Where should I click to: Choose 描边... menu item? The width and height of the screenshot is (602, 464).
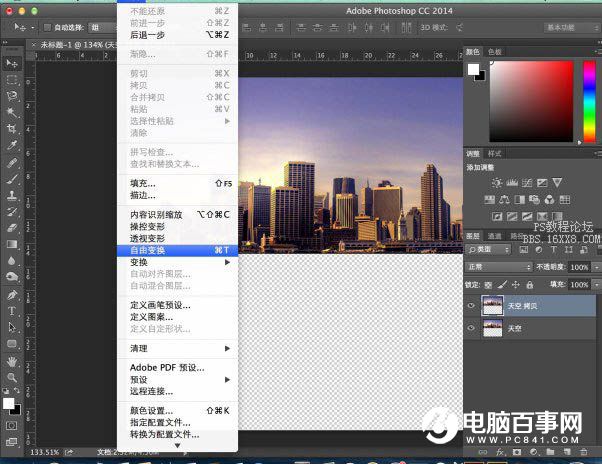click(x=177, y=195)
